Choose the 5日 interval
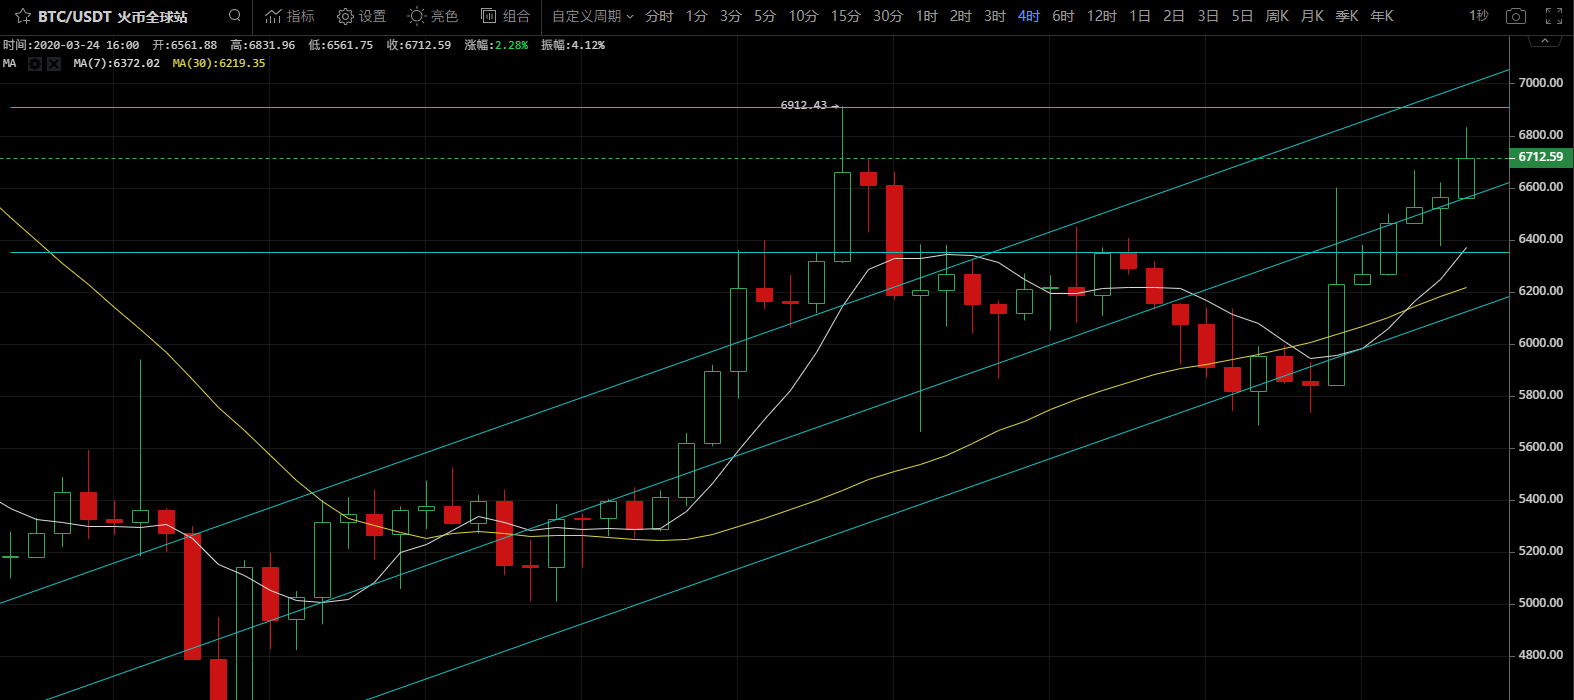This screenshot has width=1574, height=700. [x=1242, y=16]
